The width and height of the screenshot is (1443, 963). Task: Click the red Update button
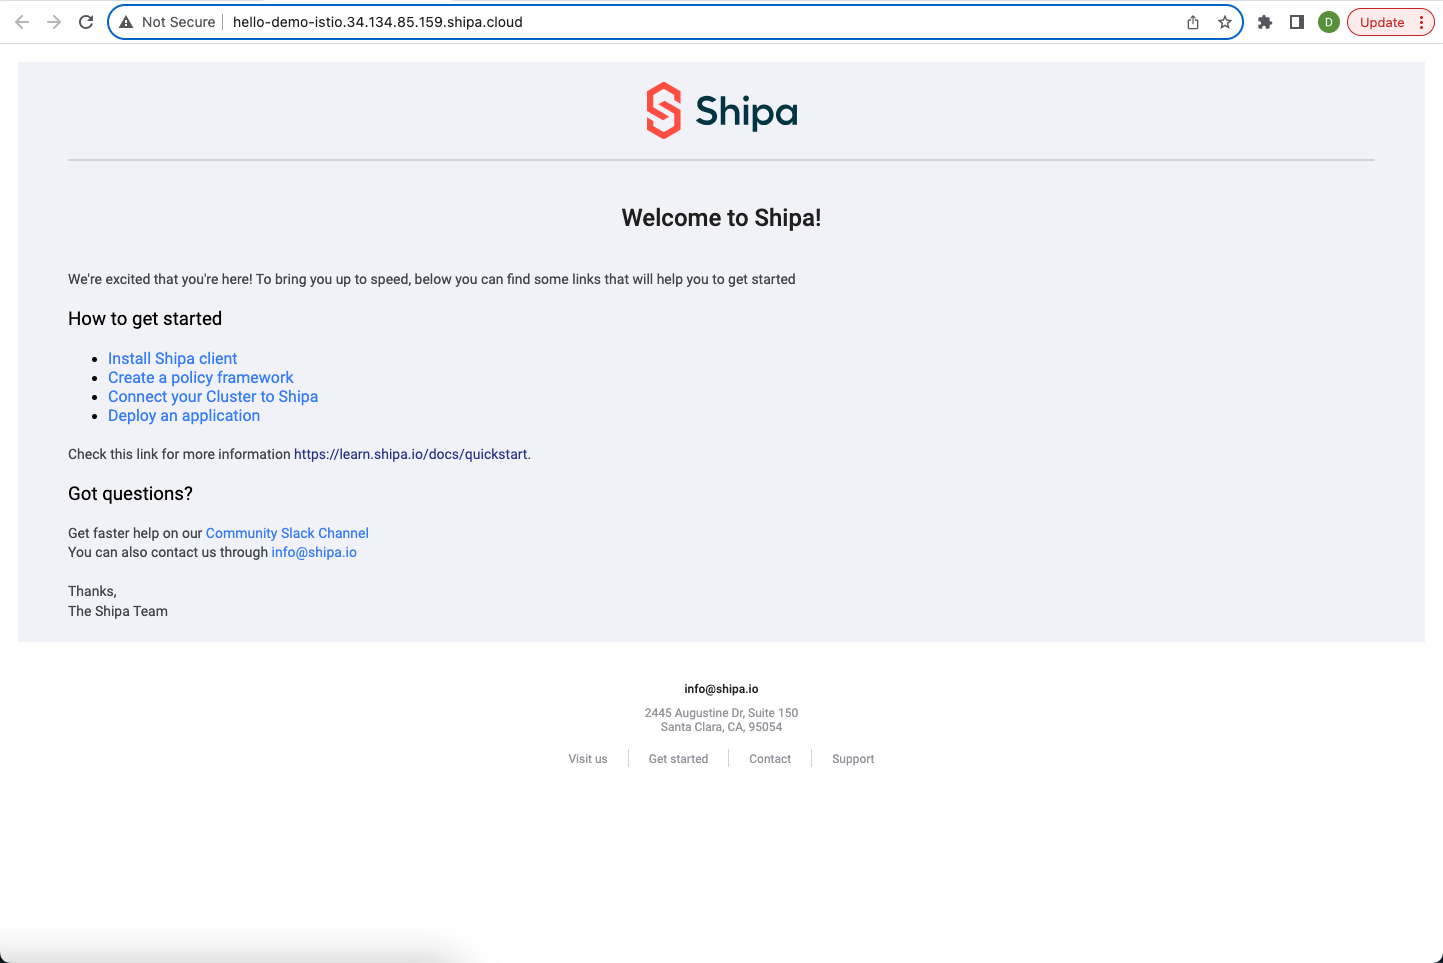point(1382,22)
